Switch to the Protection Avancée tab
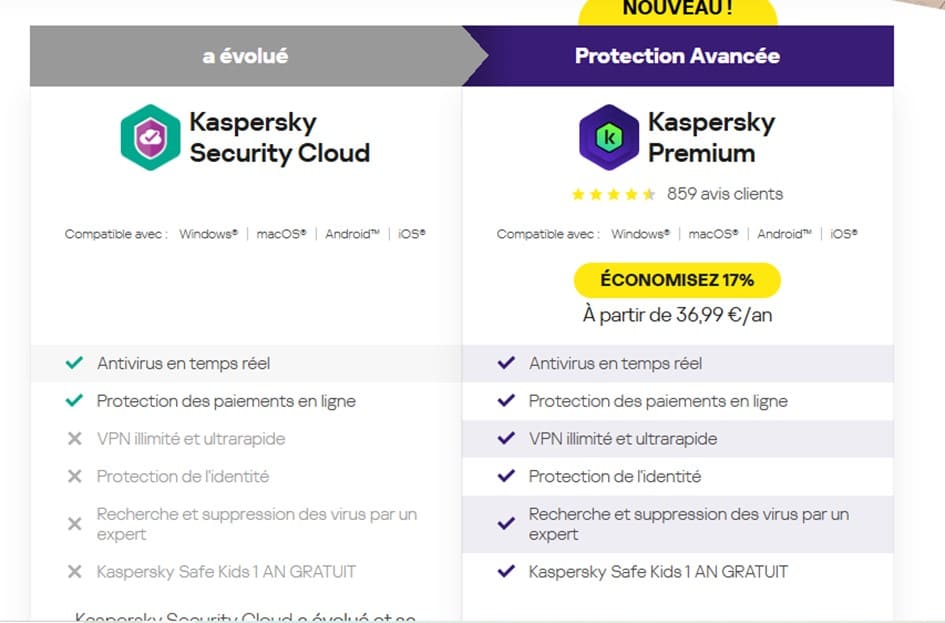This screenshot has height=623, width=945. tap(677, 56)
